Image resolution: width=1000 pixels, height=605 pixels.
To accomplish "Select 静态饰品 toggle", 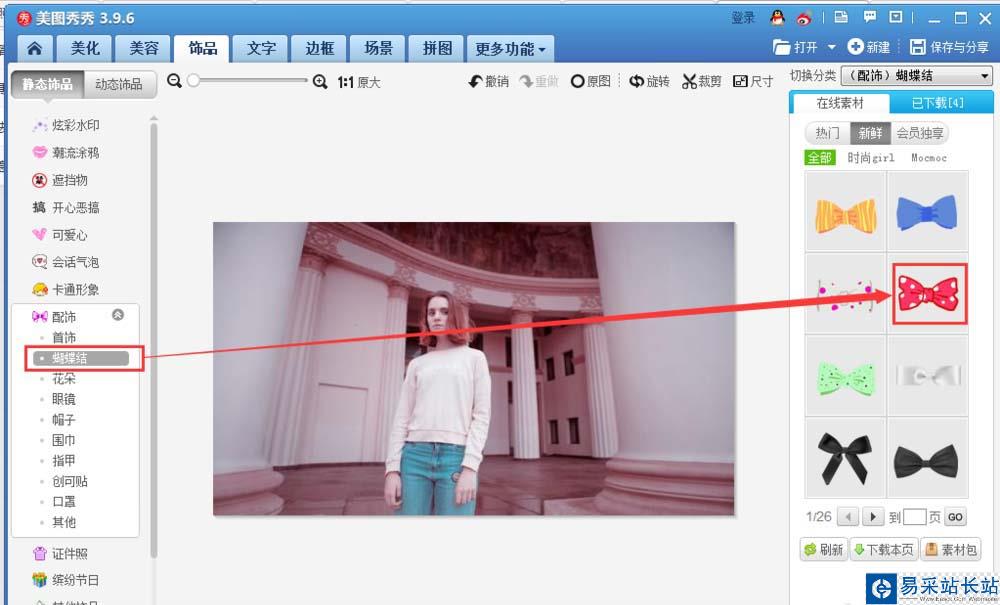I will pyautogui.click(x=47, y=84).
